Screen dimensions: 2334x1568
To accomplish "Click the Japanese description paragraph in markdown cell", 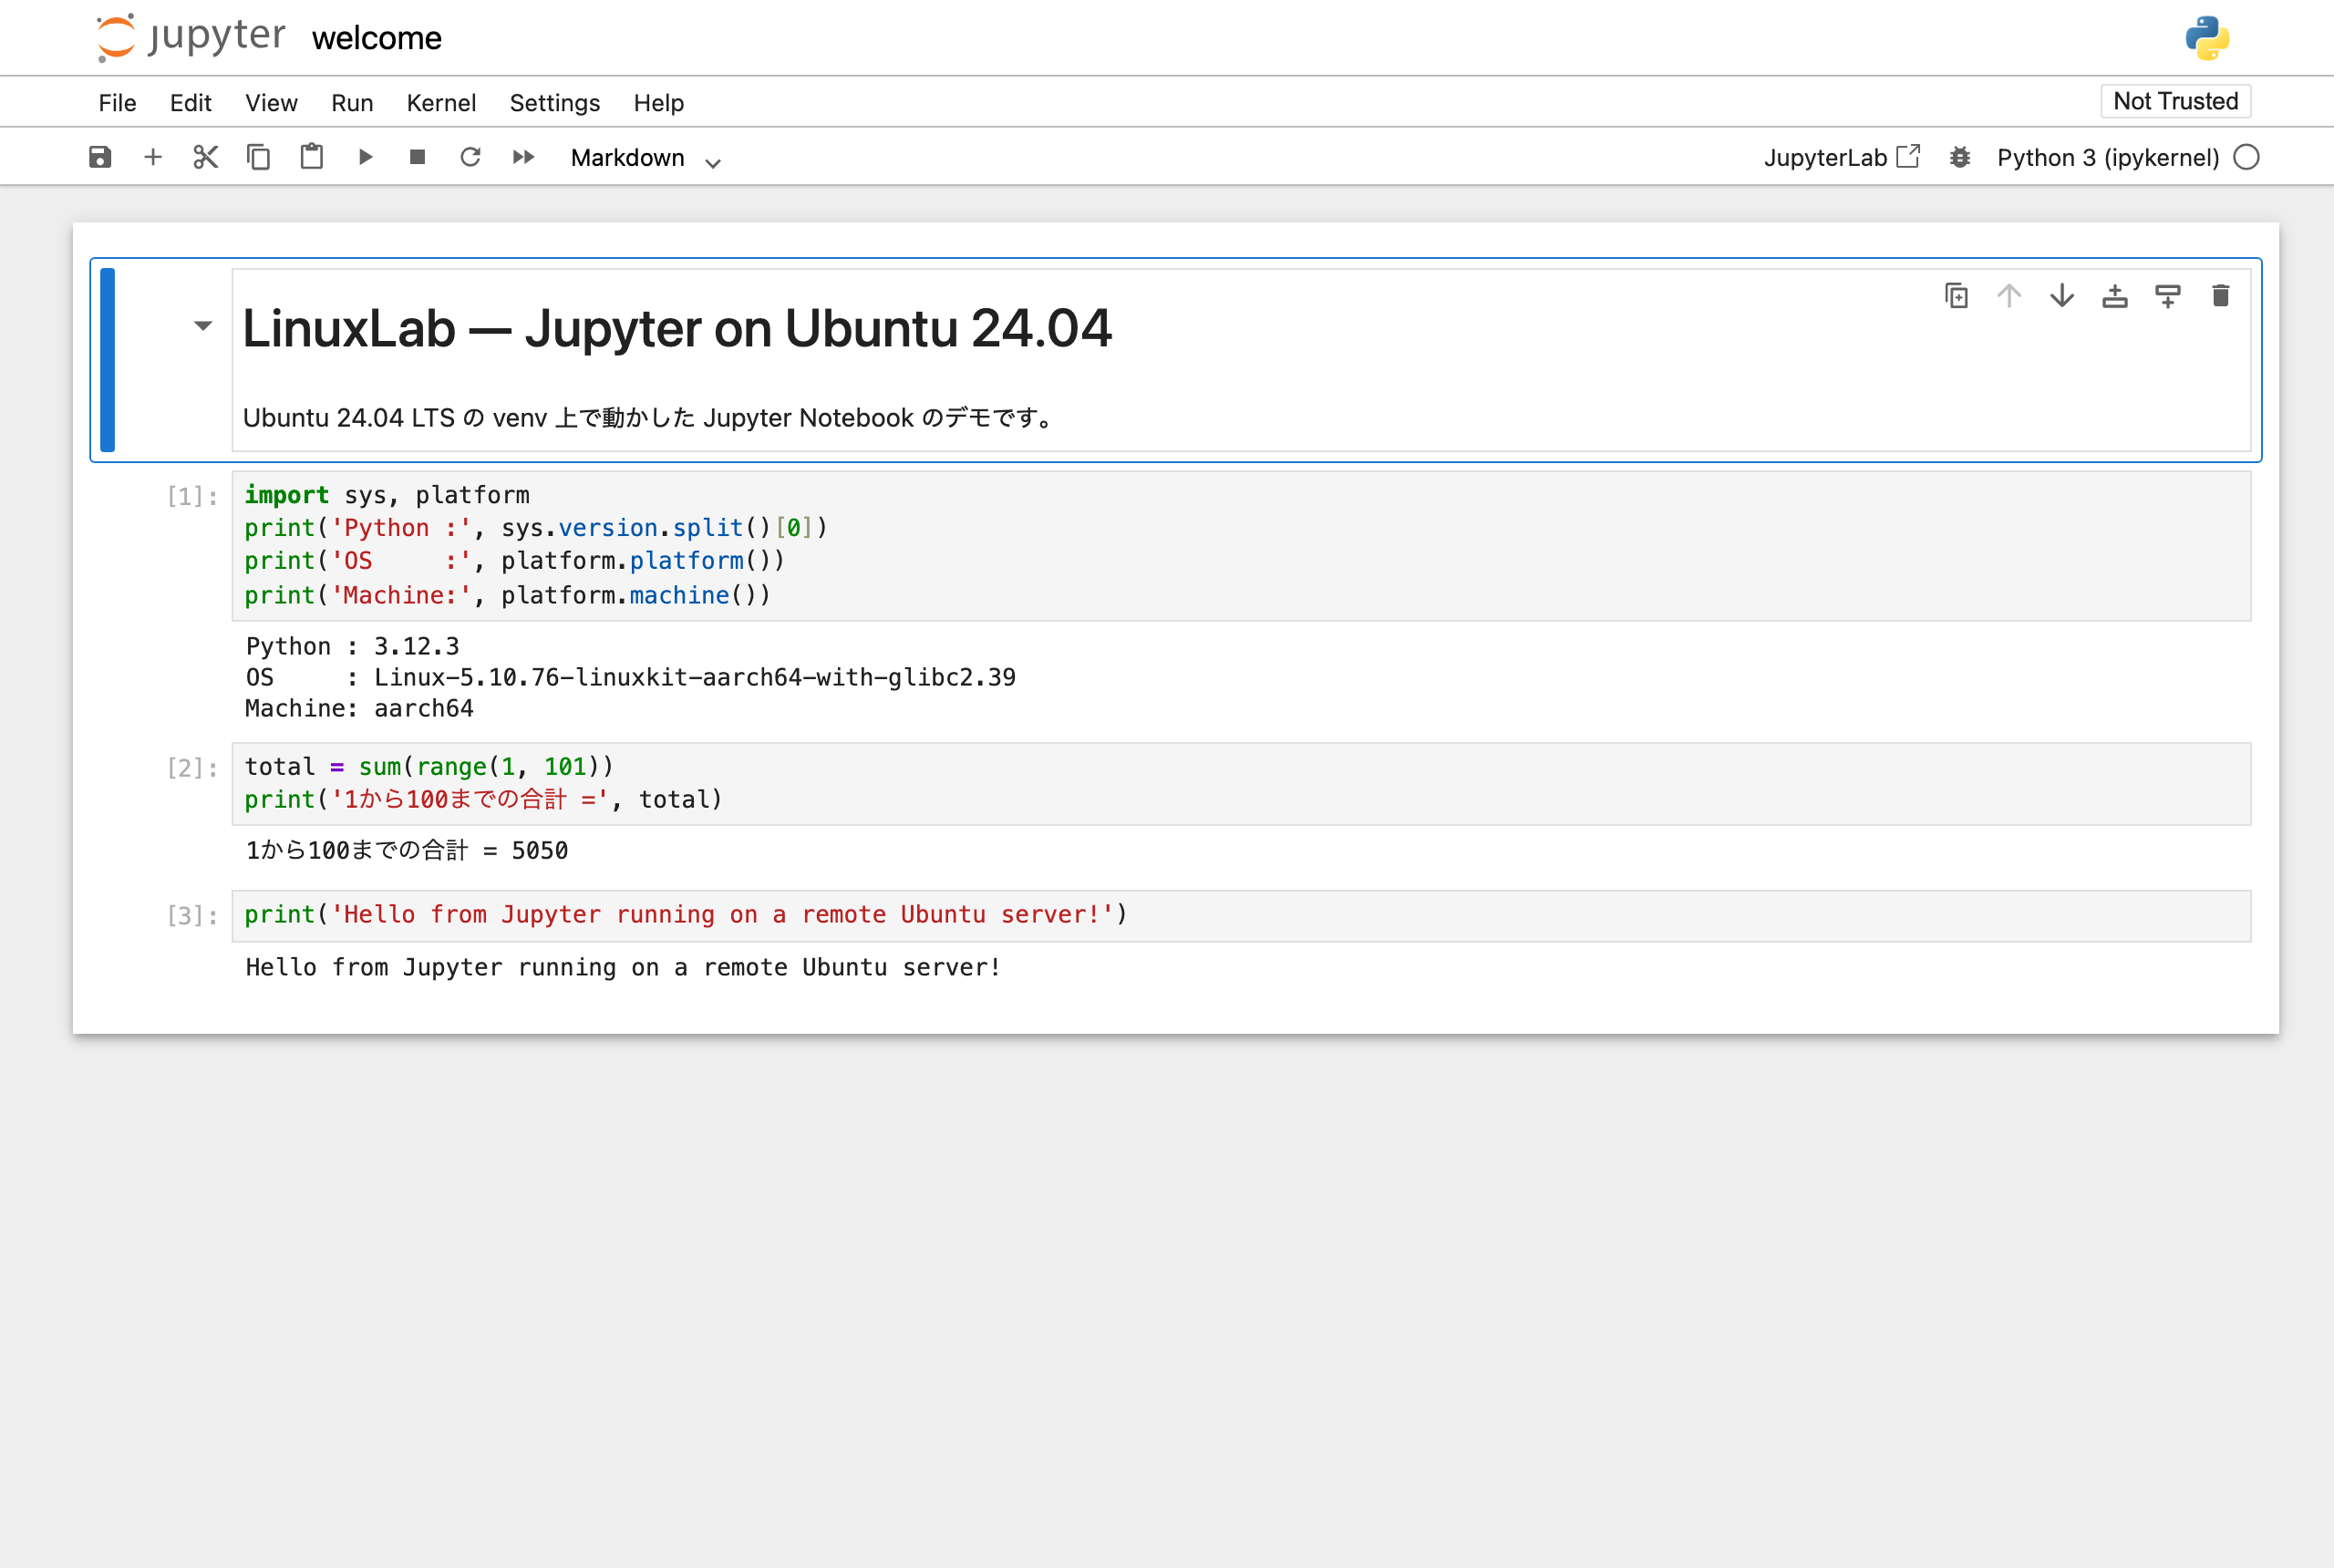I will [649, 418].
